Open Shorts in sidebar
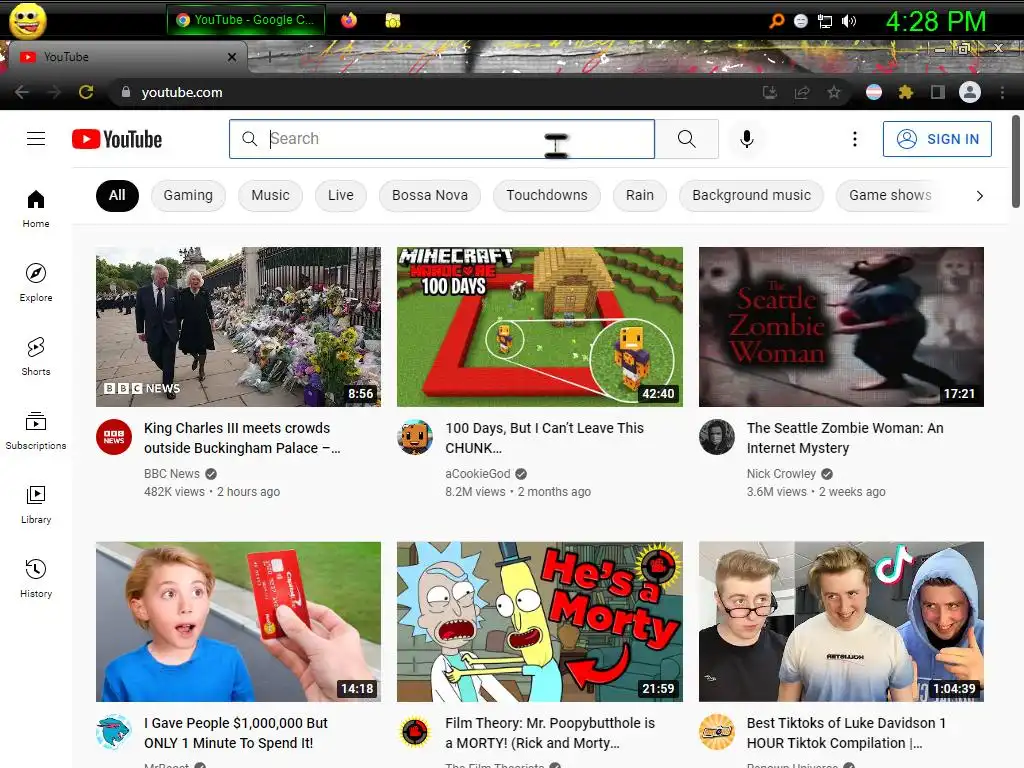 tap(36, 357)
